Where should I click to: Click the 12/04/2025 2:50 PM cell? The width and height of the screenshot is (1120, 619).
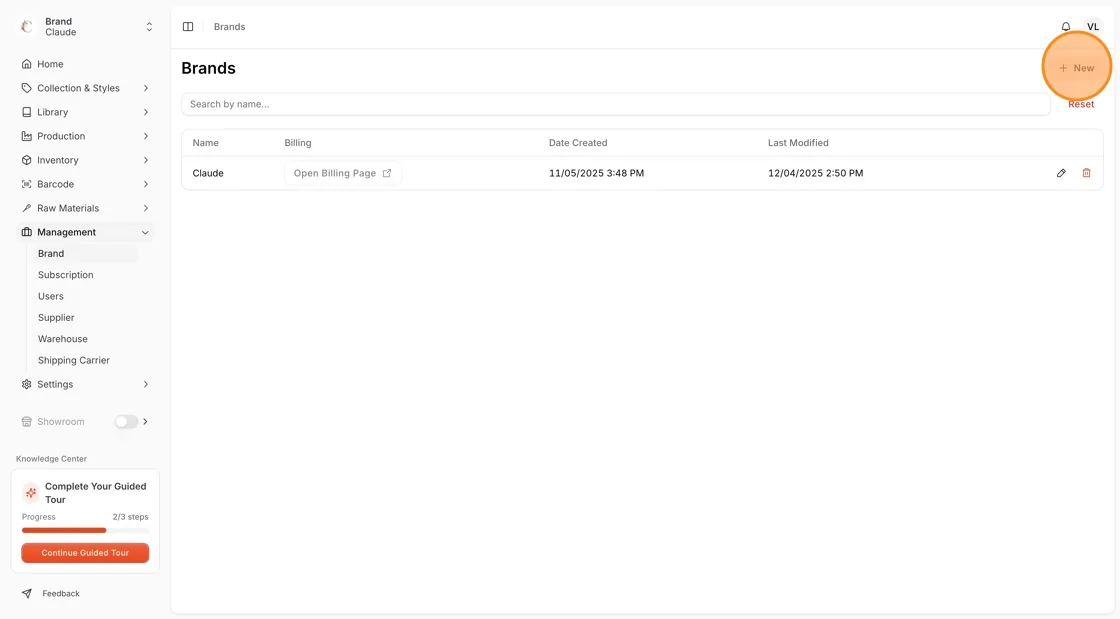pos(816,173)
